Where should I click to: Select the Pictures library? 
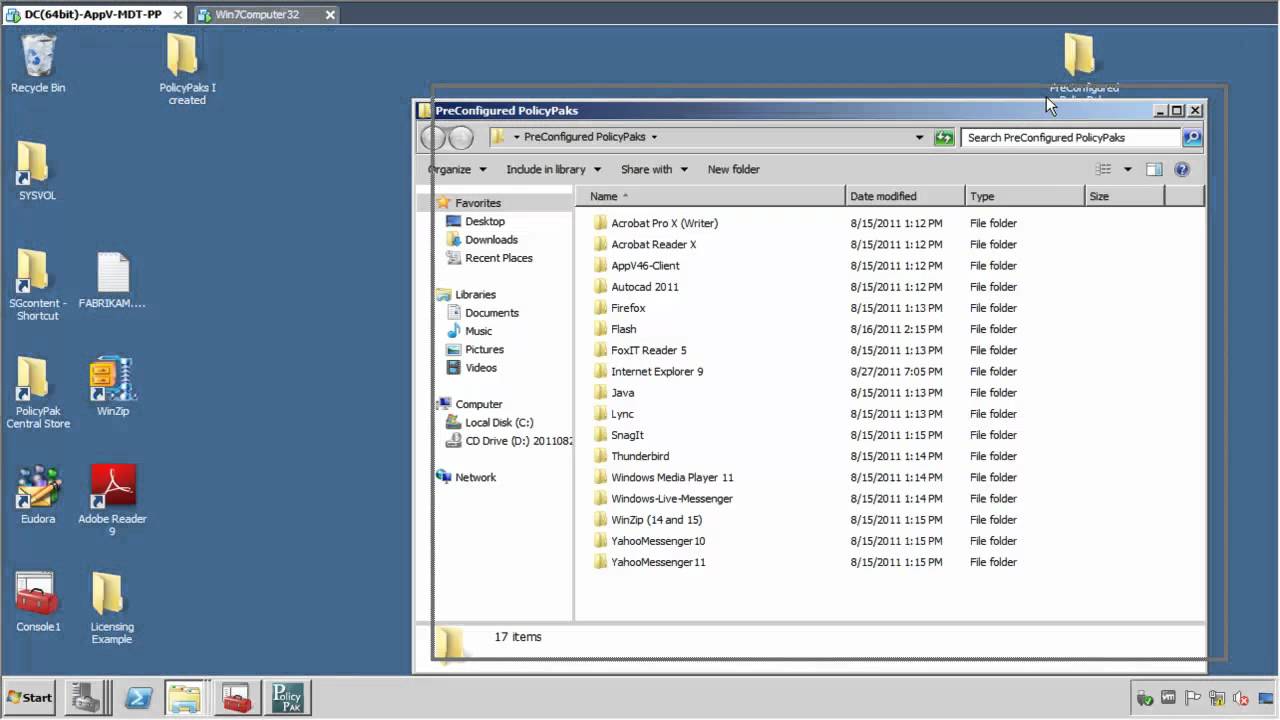coord(484,349)
